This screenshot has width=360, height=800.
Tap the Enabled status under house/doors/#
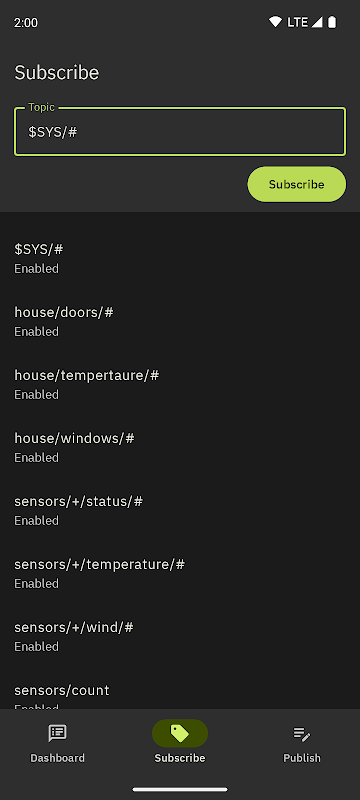36,332
